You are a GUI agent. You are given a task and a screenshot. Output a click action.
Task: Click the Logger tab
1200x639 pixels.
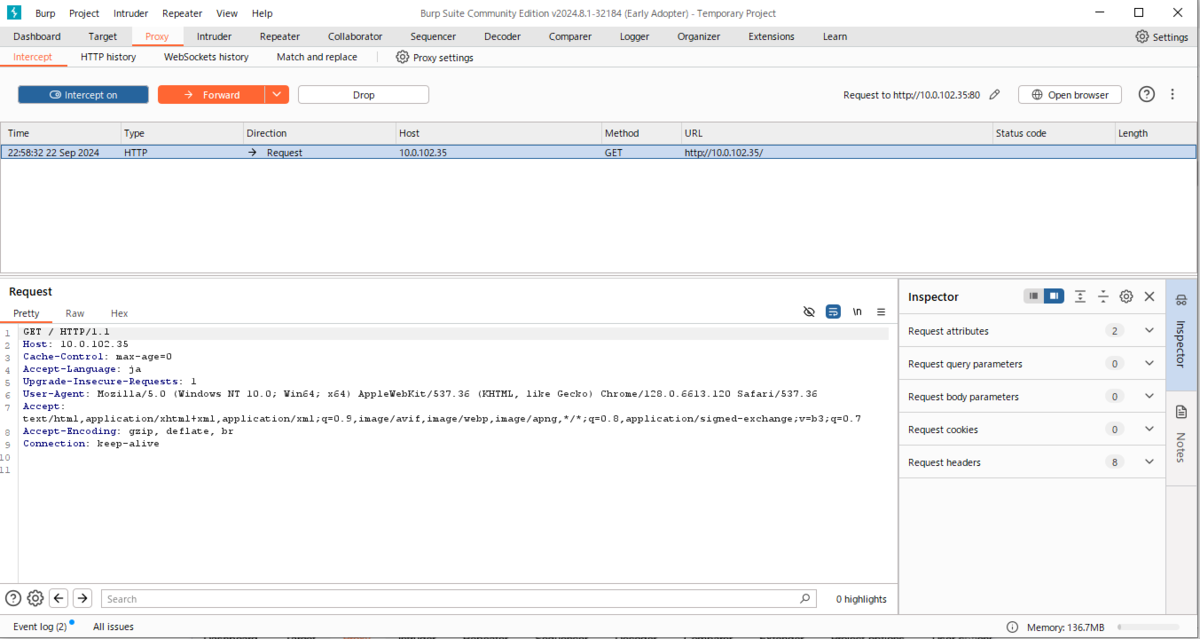634,37
